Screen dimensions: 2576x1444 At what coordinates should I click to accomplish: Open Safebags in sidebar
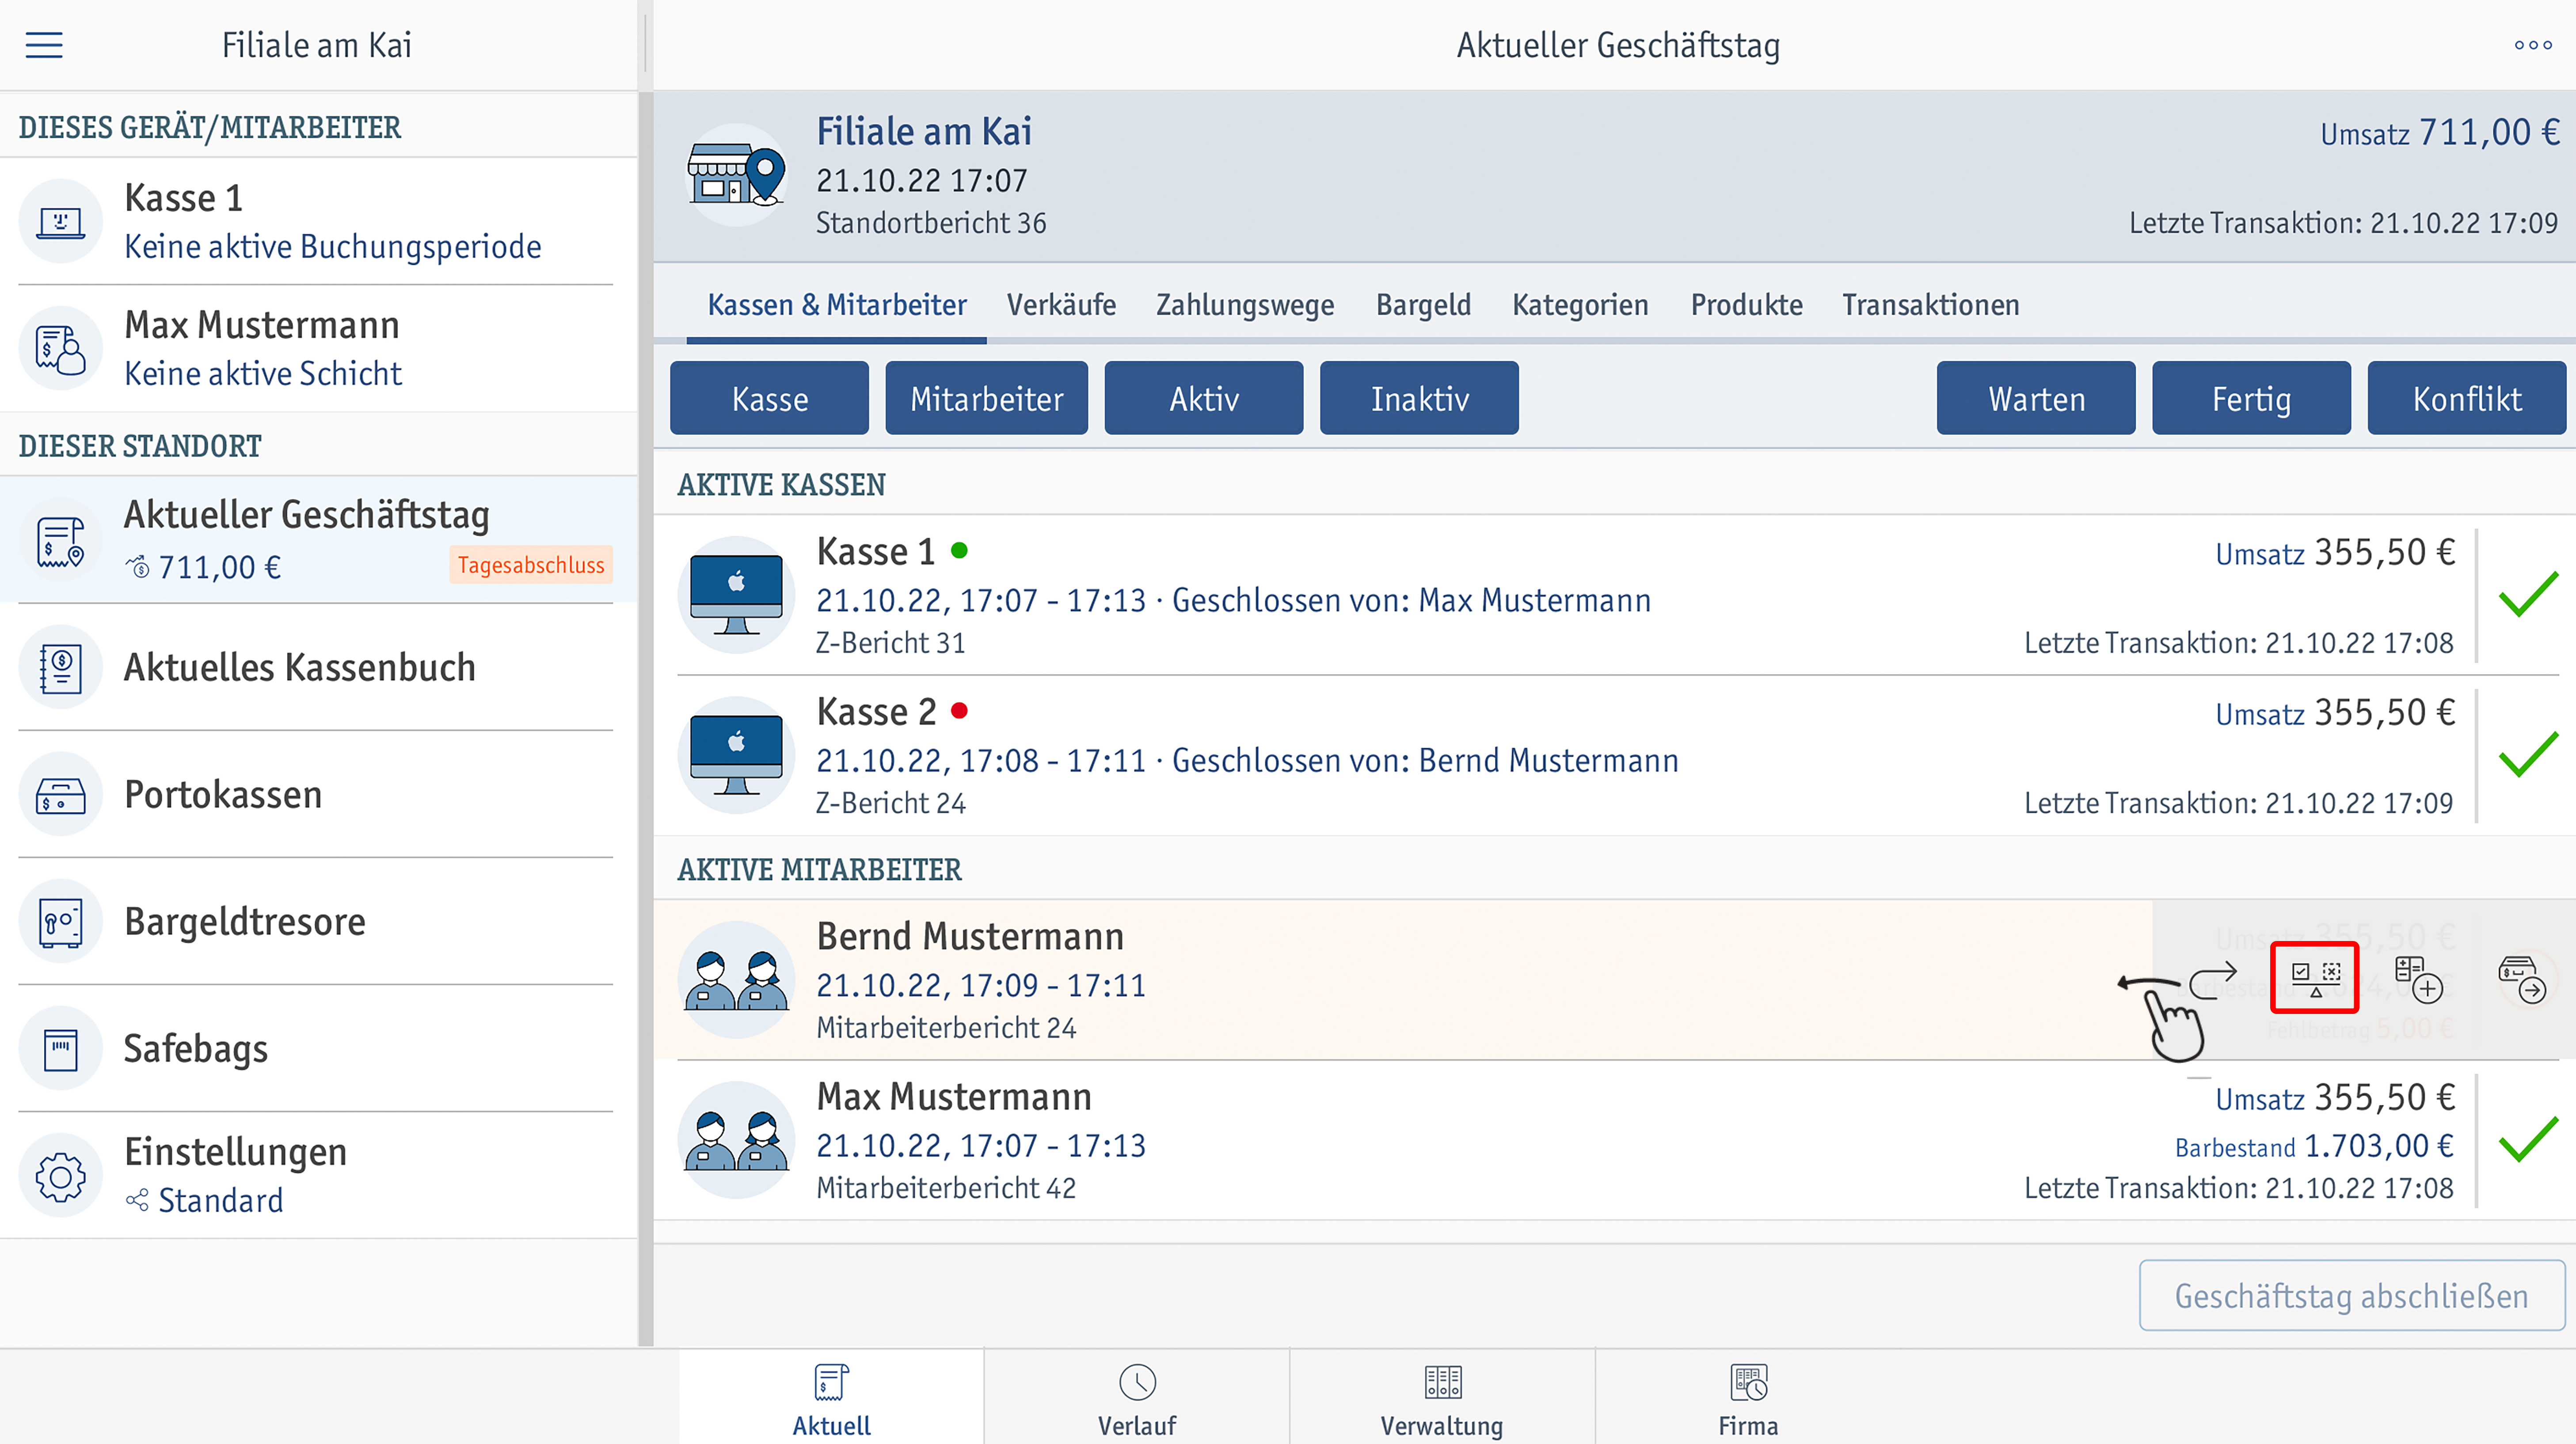[x=318, y=1049]
